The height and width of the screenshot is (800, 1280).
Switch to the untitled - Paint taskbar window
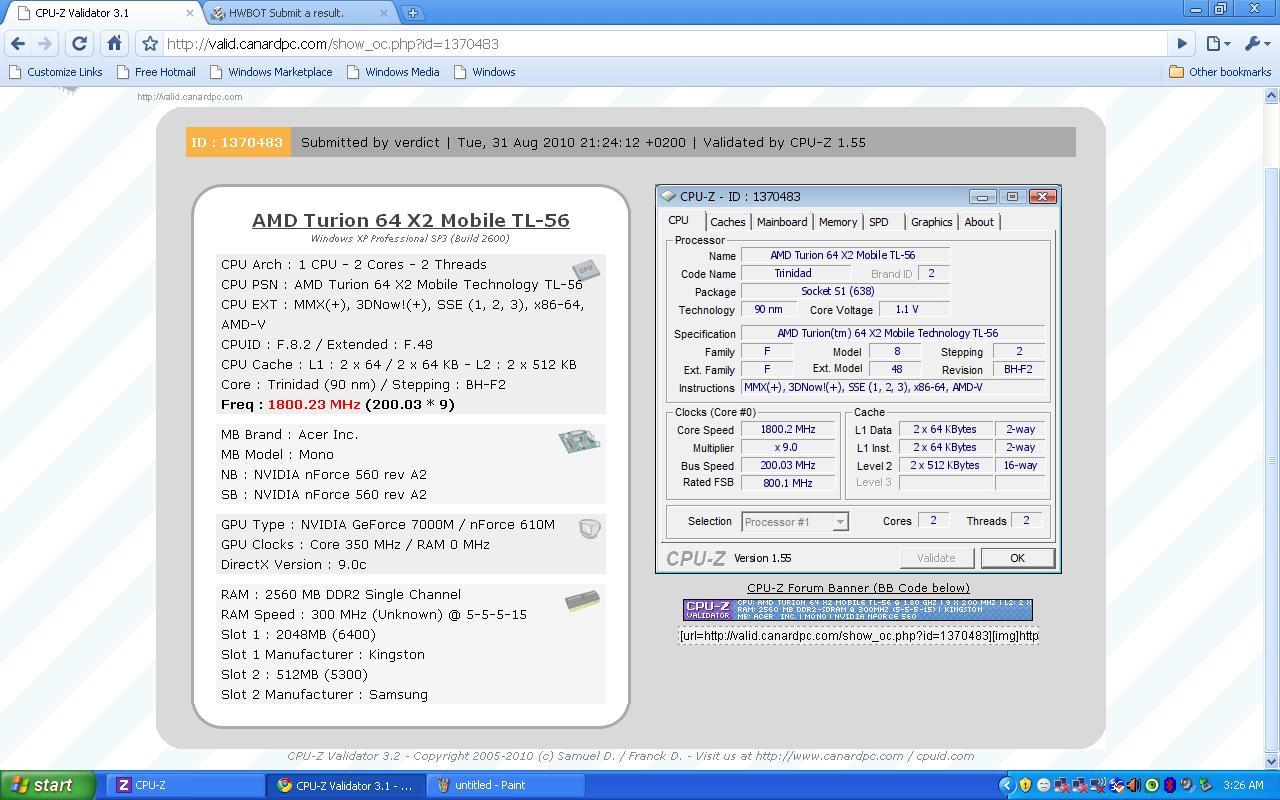(505, 785)
